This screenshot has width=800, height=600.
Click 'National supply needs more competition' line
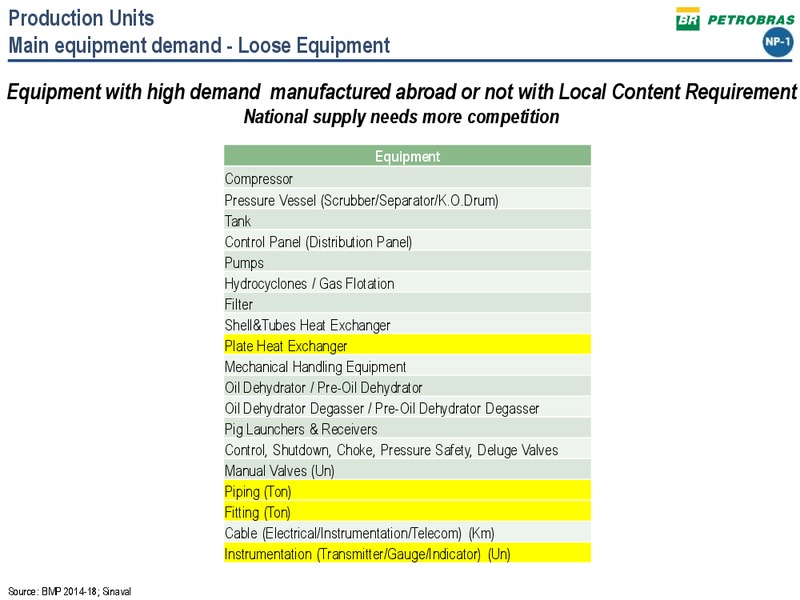coord(402,117)
